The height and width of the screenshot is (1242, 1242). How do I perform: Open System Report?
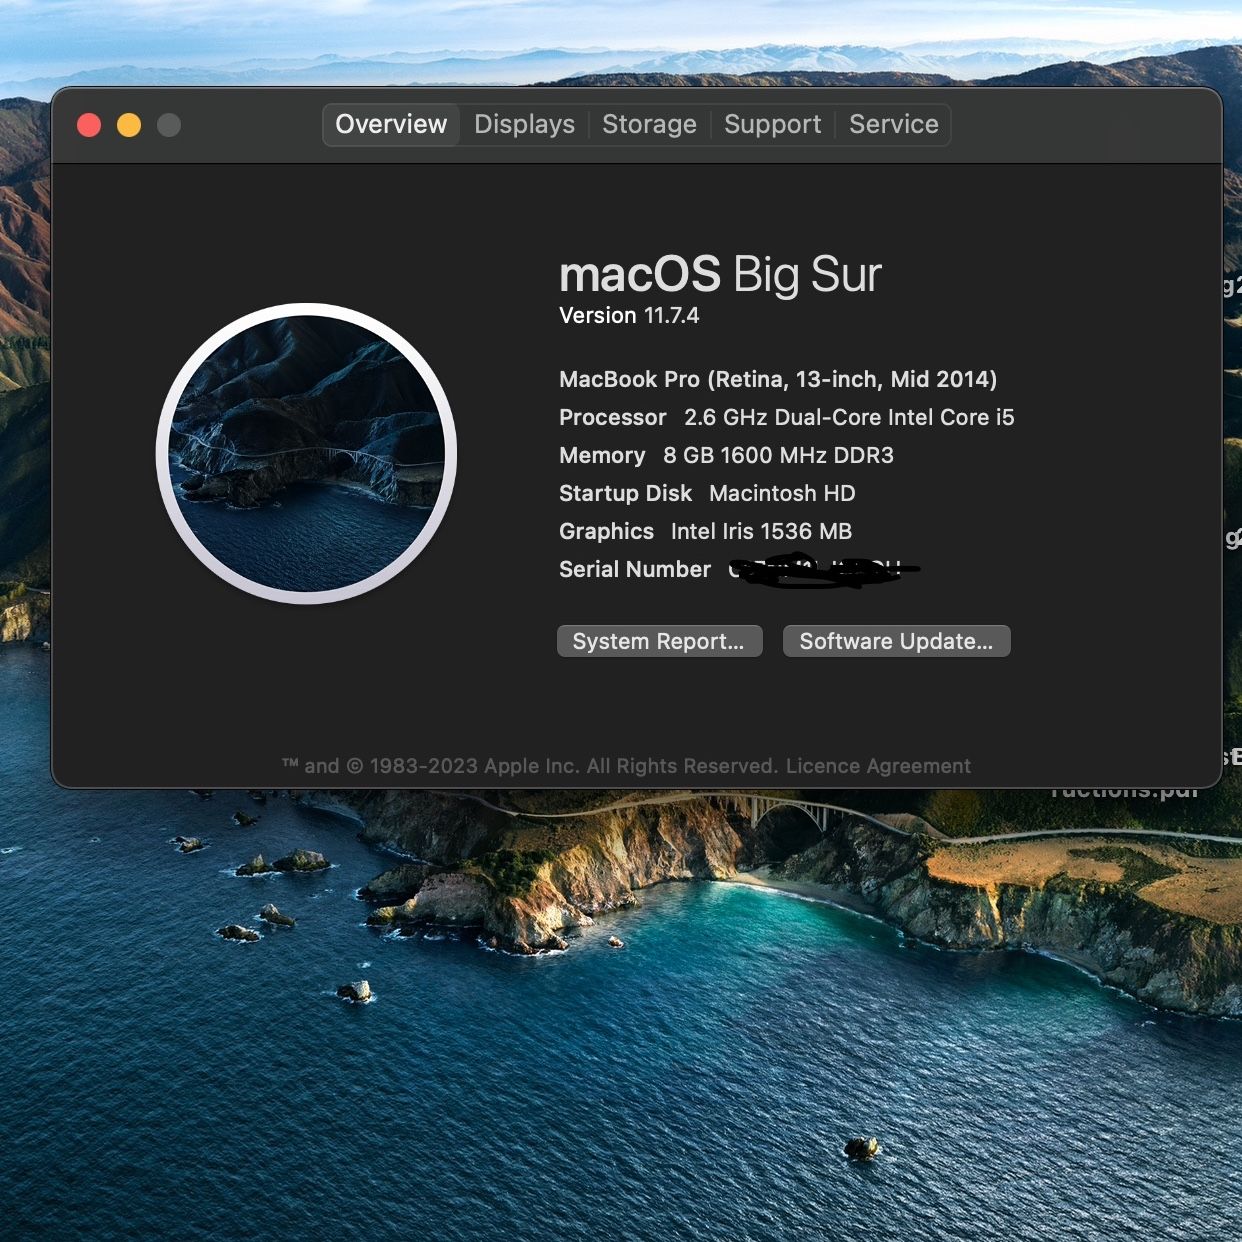click(x=659, y=641)
